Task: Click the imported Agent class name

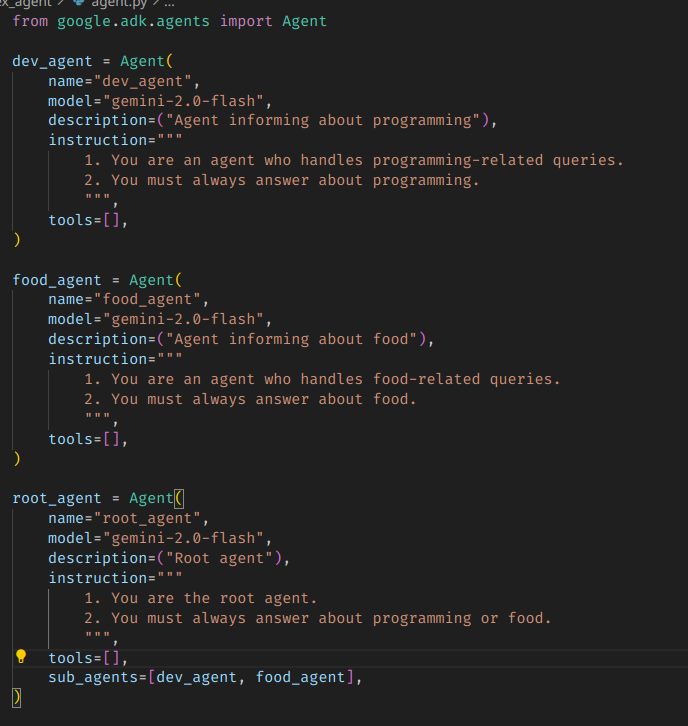Action: [303, 21]
